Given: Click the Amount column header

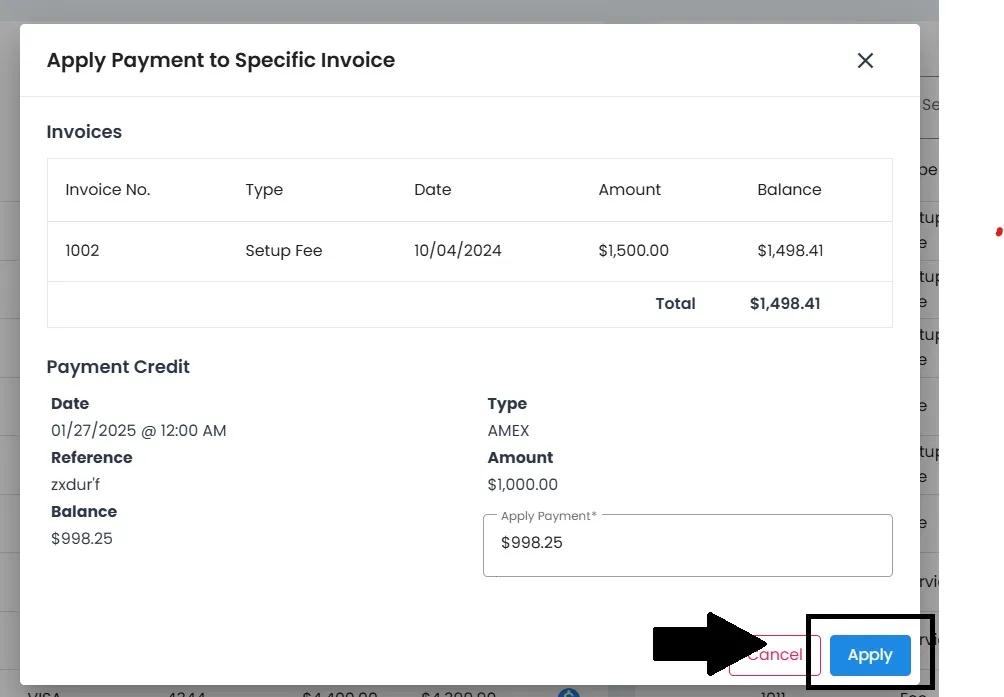Looking at the screenshot, I should (x=630, y=190).
